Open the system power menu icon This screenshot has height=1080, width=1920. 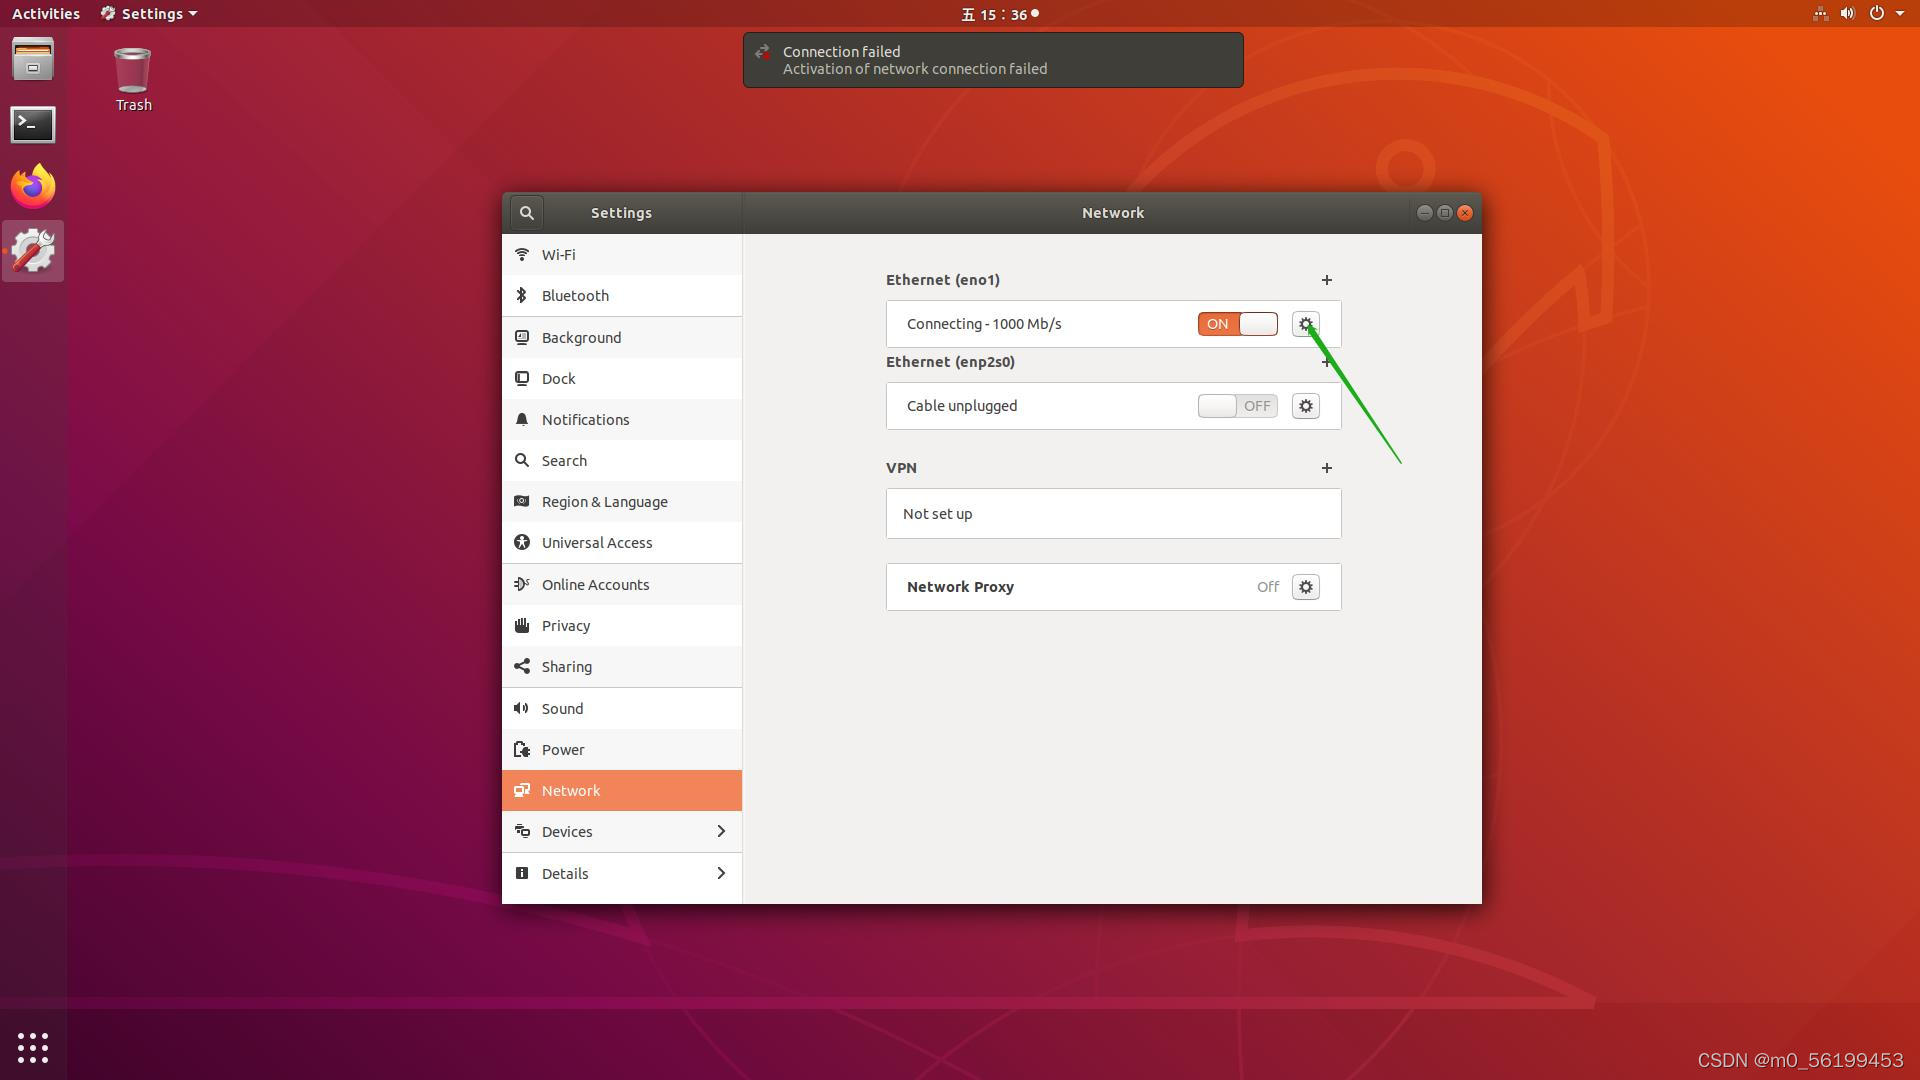pos(1877,14)
